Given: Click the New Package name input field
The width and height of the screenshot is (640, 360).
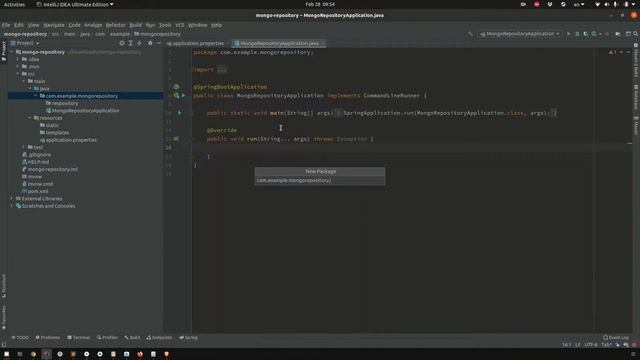Looking at the screenshot, I should [320, 180].
